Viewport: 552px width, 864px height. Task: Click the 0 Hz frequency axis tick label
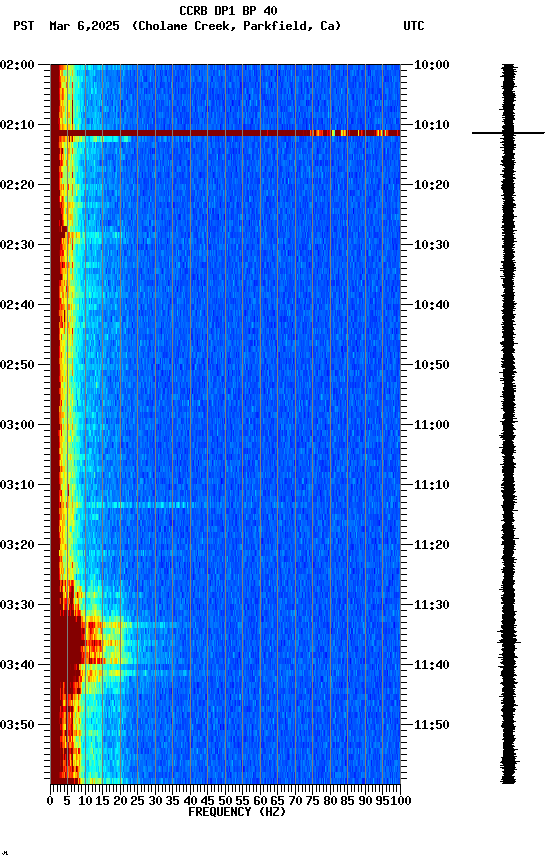pyautogui.click(x=51, y=802)
